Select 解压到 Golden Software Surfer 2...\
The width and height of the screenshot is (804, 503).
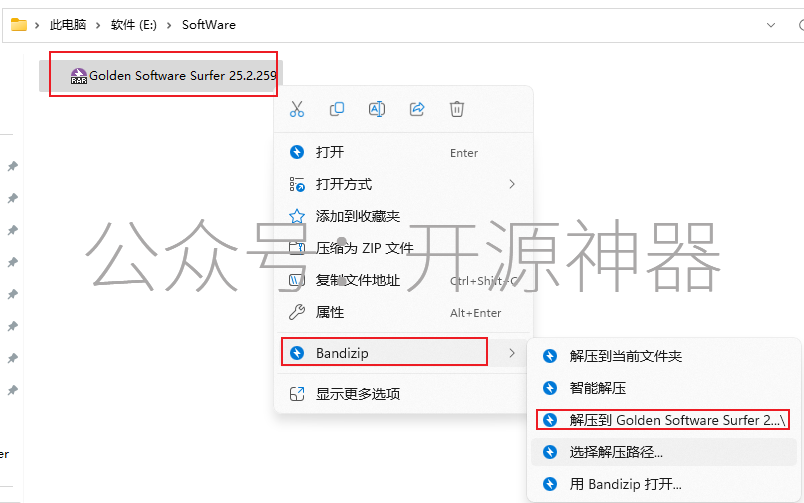click(x=664, y=420)
